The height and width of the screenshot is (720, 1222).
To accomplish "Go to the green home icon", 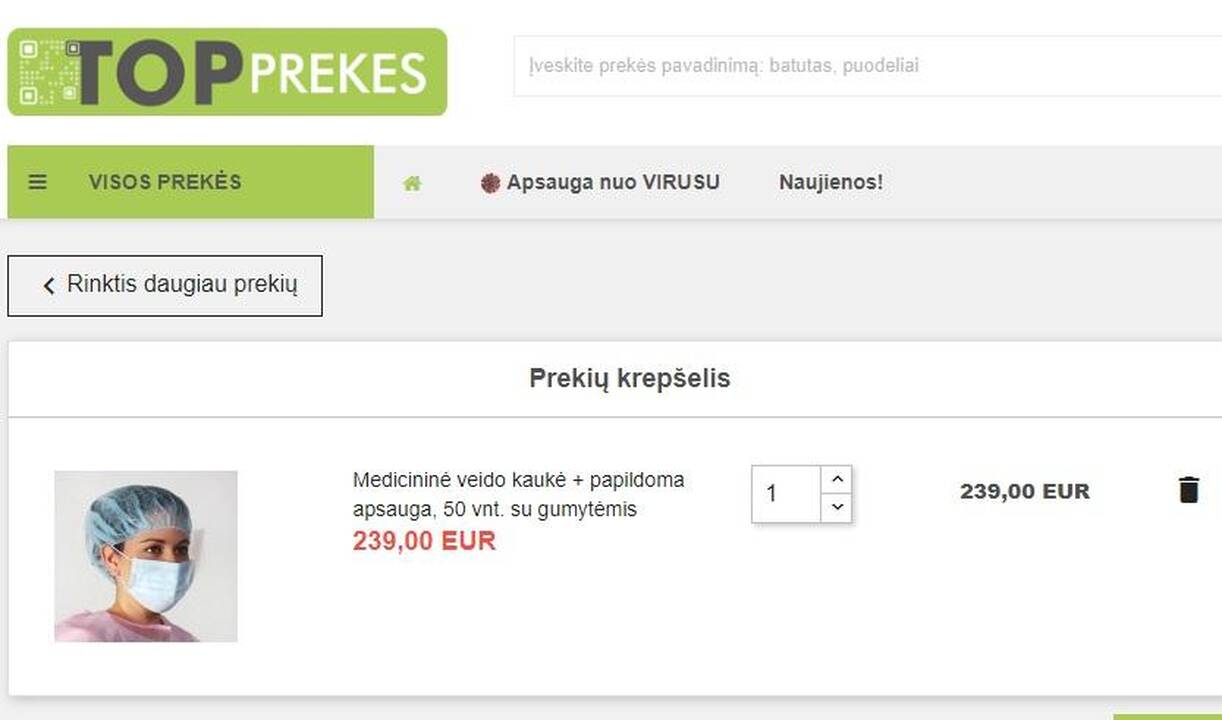I will [x=412, y=183].
